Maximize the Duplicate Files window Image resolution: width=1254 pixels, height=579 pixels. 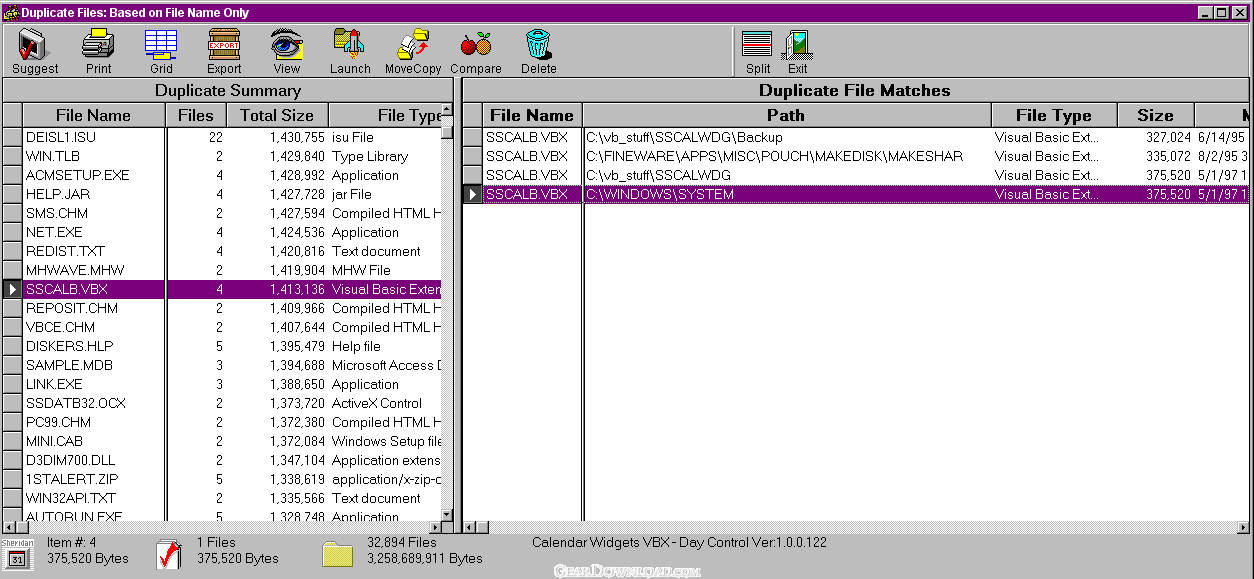click(1222, 12)
